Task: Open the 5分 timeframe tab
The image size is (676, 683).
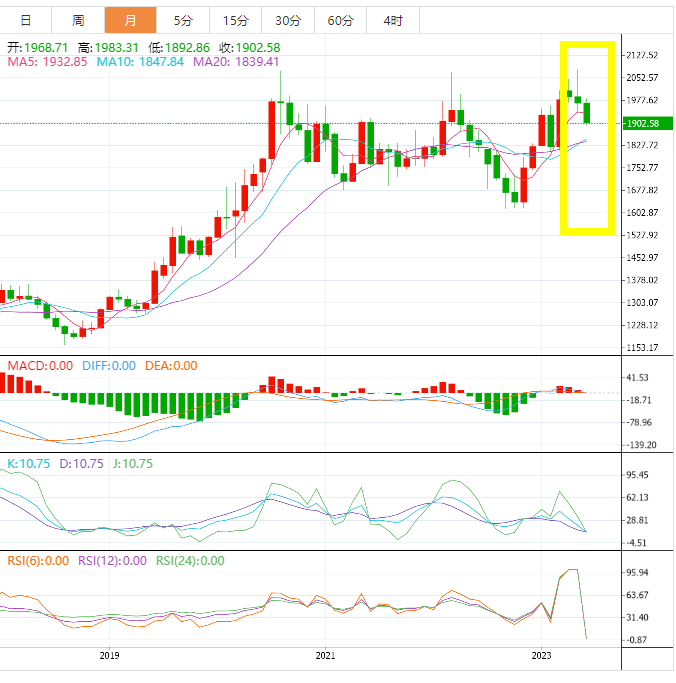Action: (183, 20)
